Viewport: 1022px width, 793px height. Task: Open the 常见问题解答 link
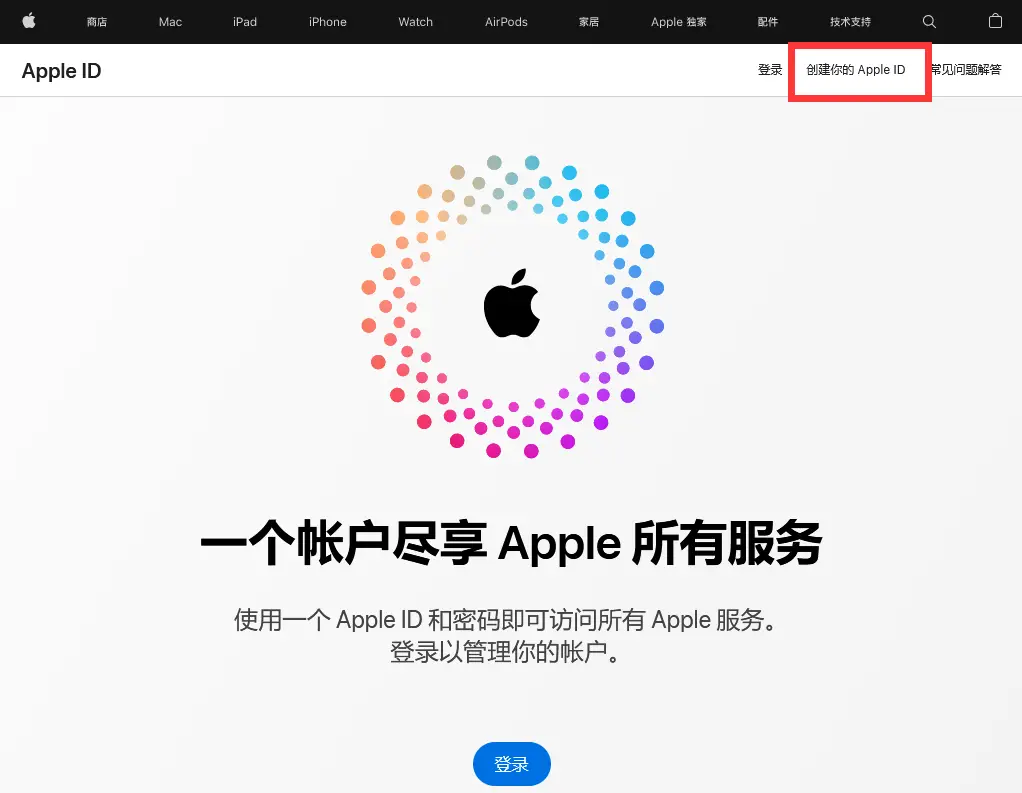click(965, 70)
